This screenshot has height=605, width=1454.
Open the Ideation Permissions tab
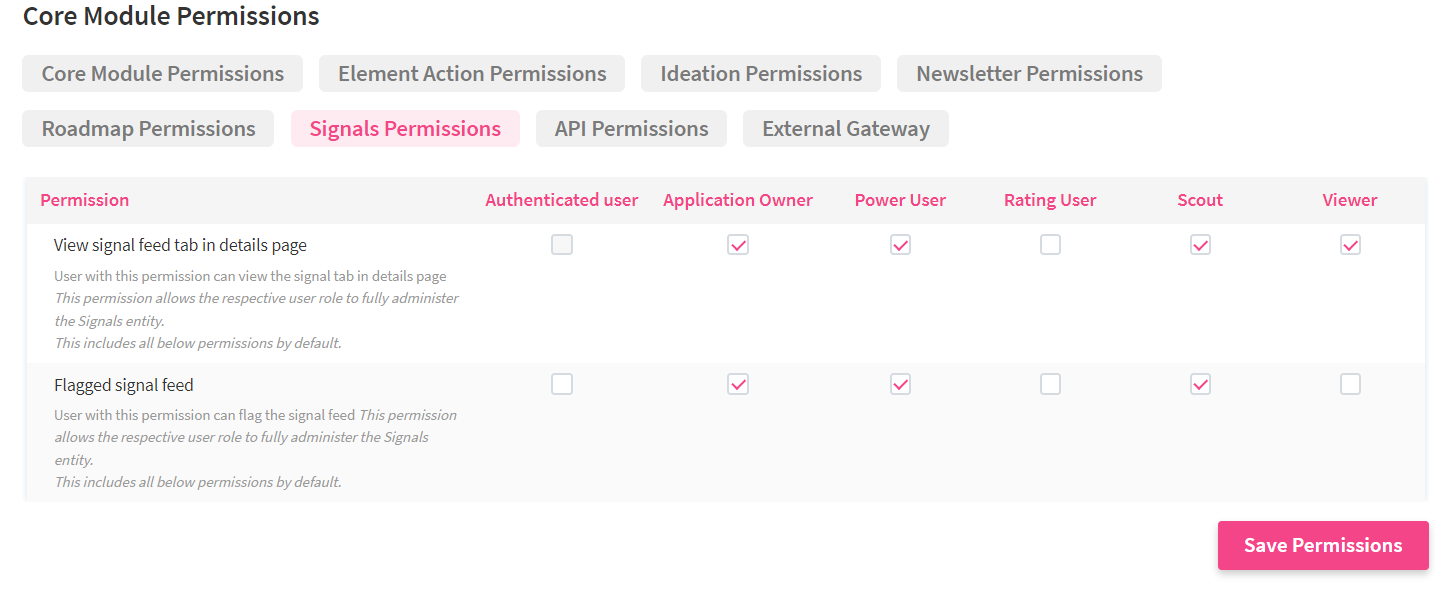[761, 74]
